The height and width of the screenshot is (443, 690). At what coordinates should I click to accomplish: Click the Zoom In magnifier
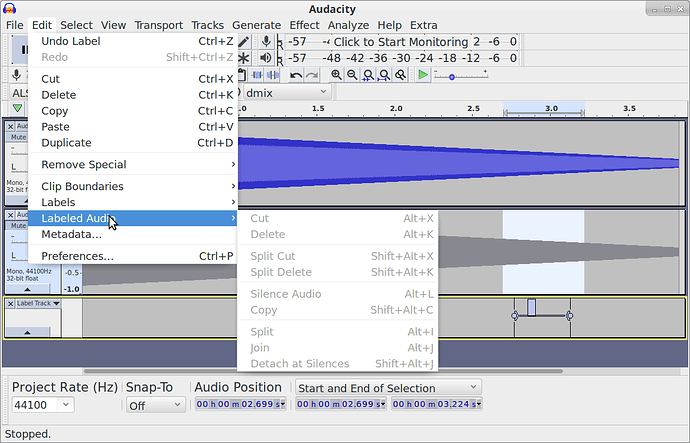pos(336,75)
